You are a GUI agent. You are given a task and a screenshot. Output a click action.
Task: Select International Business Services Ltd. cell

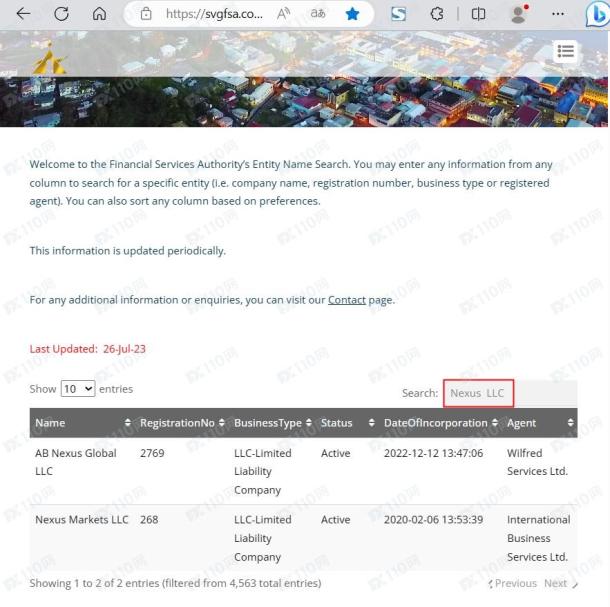pyautogui.click(x=538, y=538)
